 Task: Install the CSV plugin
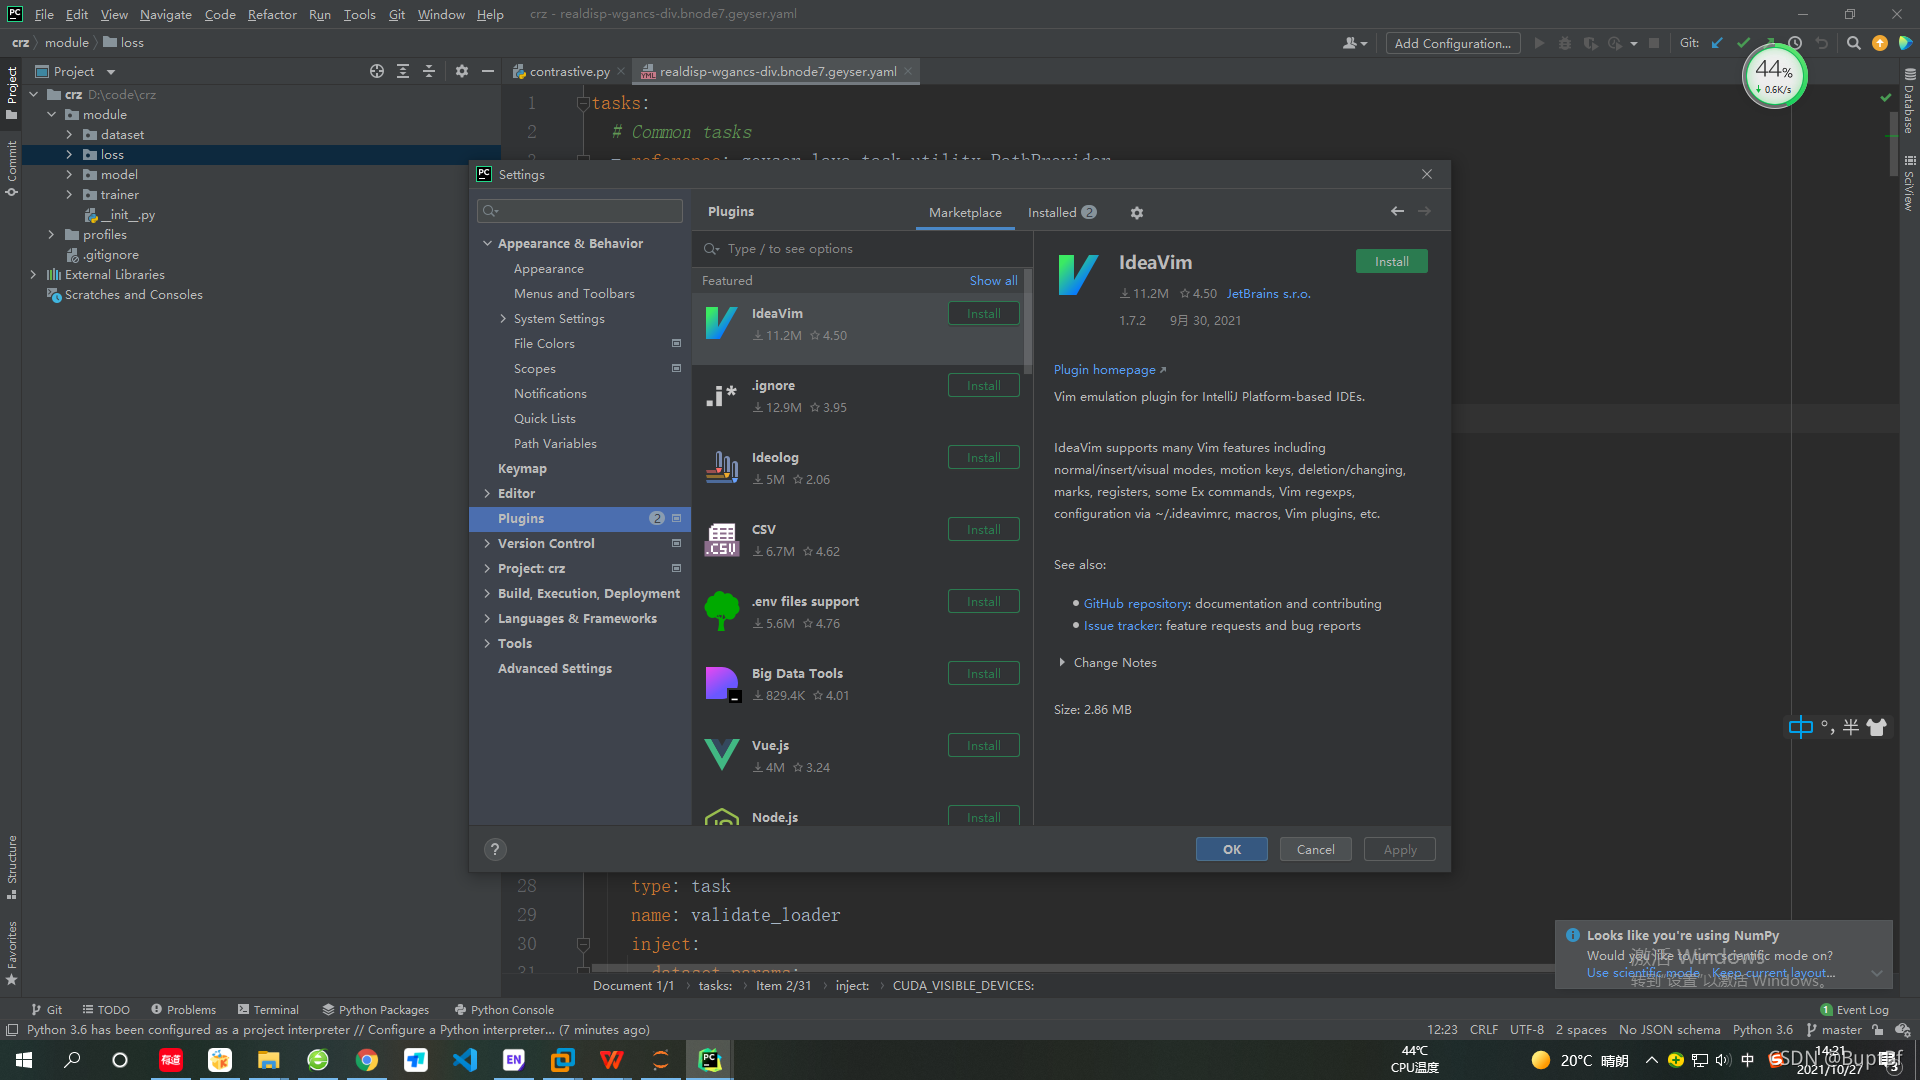tap(983, 529)
